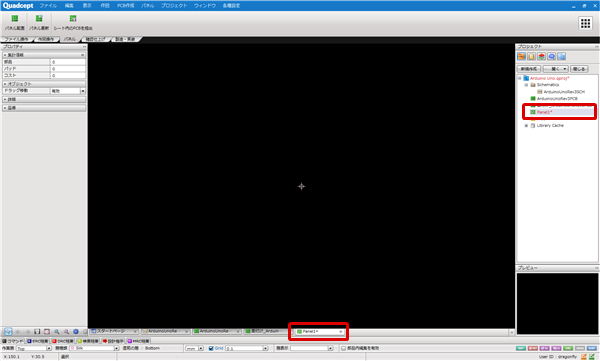Click the blue speech bubble icon in project panel
This screenshot has width=600, height=361.
pos(551,57)
